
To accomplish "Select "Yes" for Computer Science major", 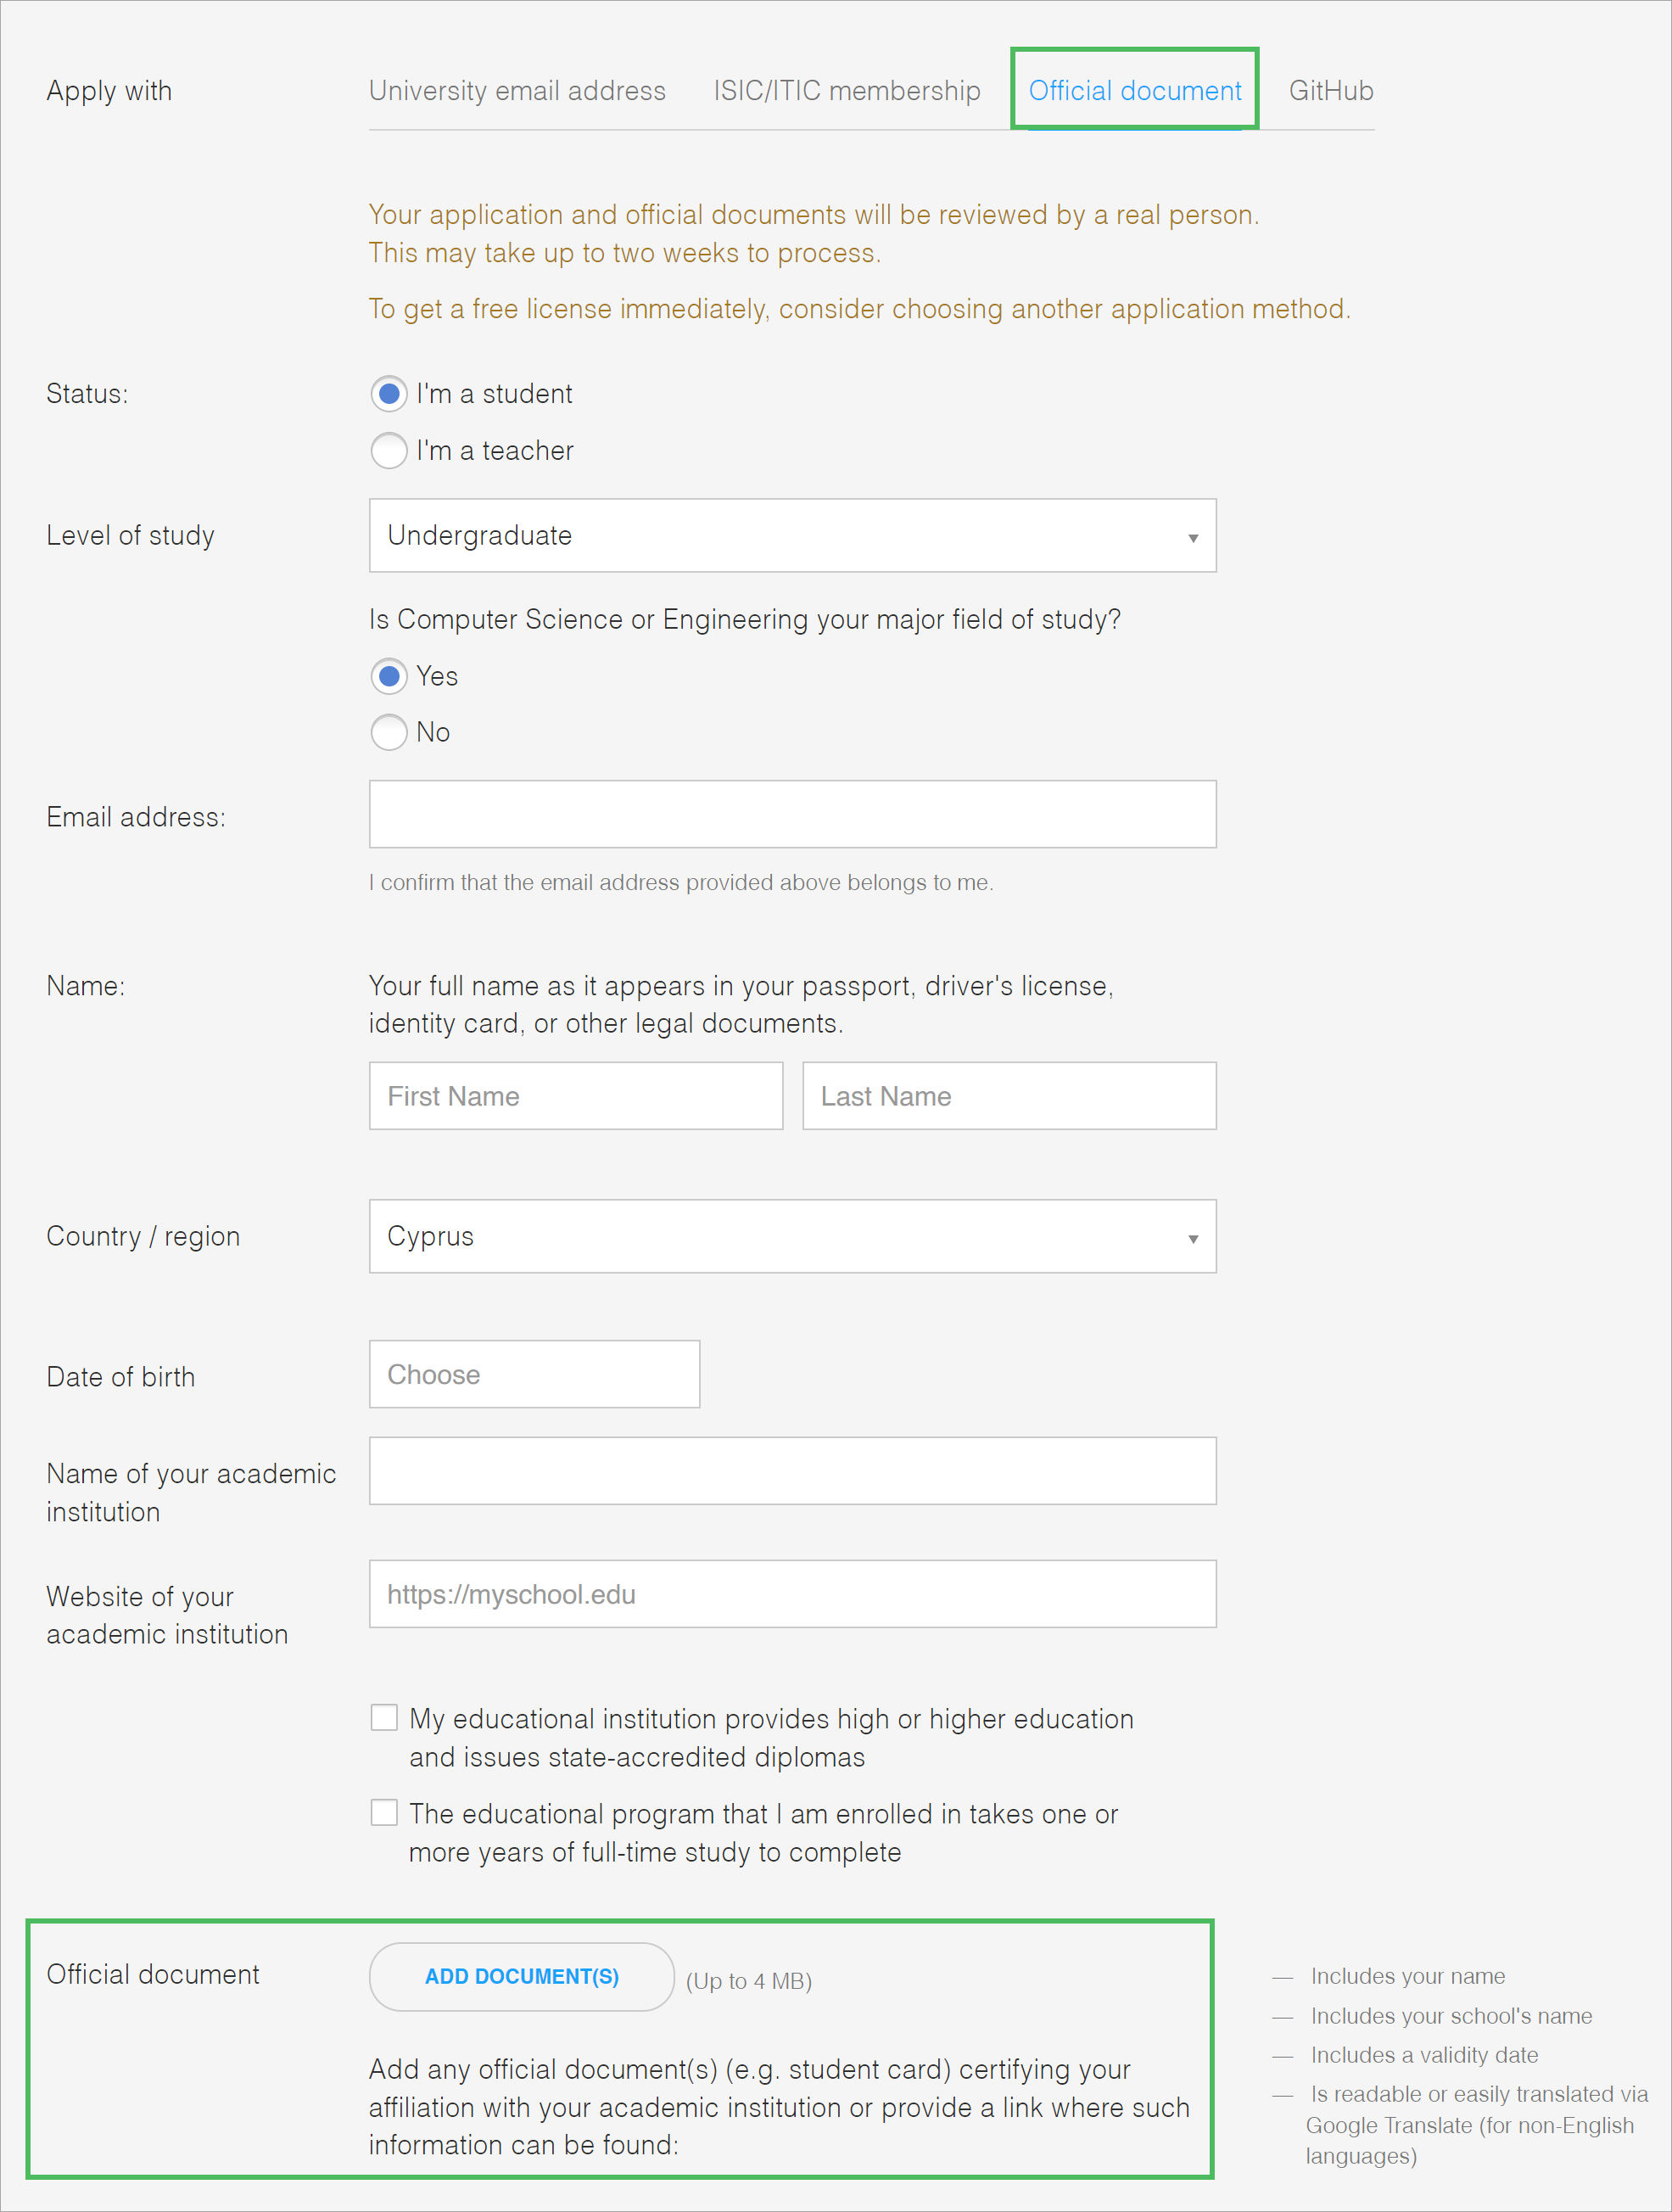I will tap(389, 677).
